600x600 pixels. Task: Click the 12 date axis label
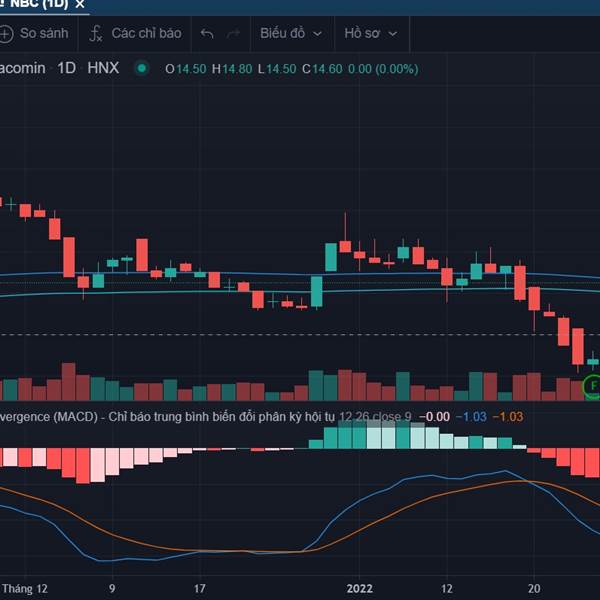pos(447,589)
